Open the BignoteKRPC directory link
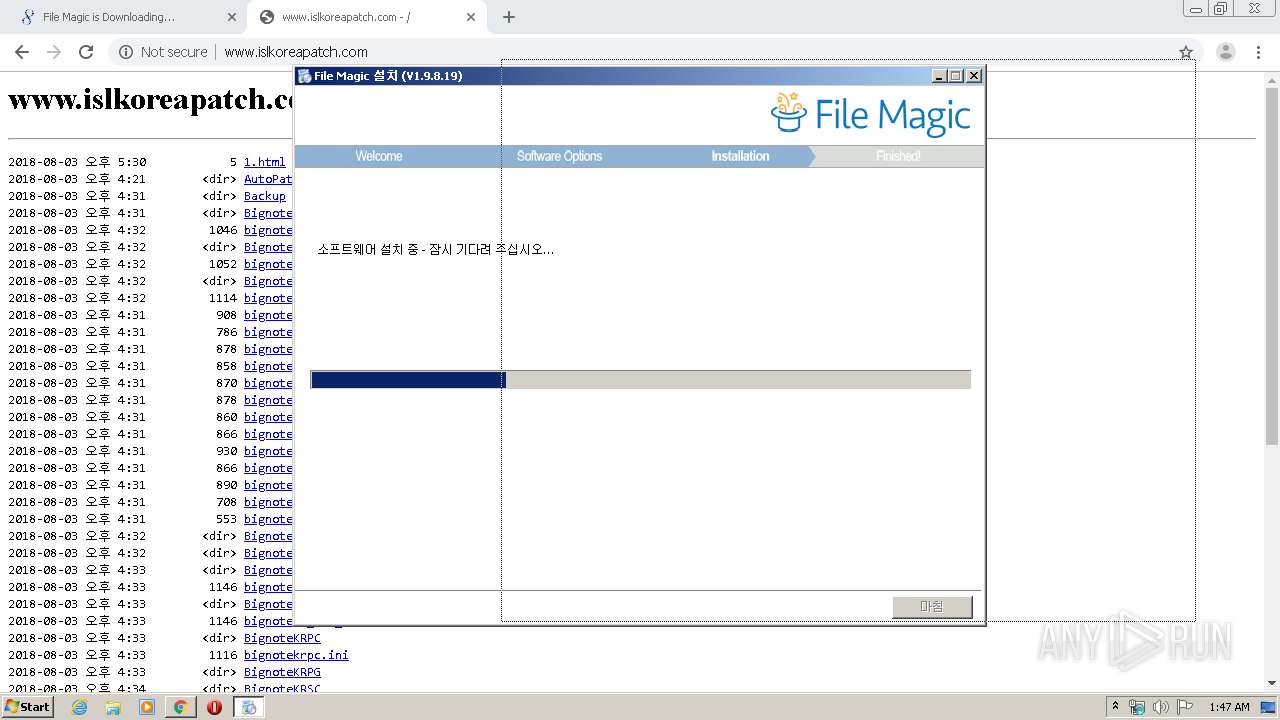The image size is (1280, 720). [282, 638]
